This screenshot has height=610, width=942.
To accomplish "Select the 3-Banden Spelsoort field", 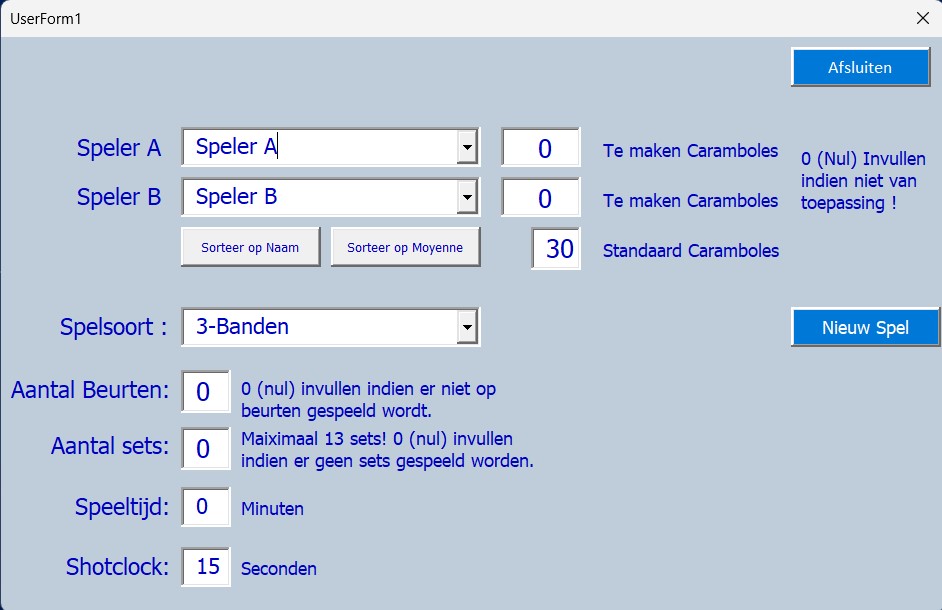I will 320,327.
